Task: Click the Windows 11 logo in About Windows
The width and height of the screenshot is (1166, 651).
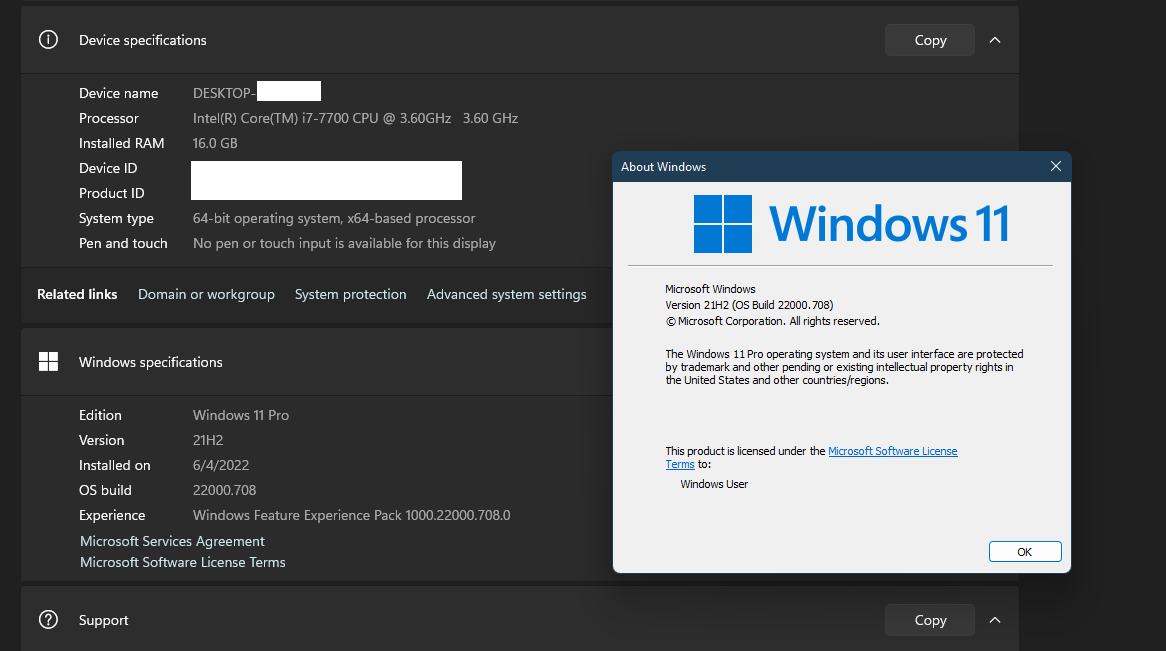Action: (x=851, y=224)
